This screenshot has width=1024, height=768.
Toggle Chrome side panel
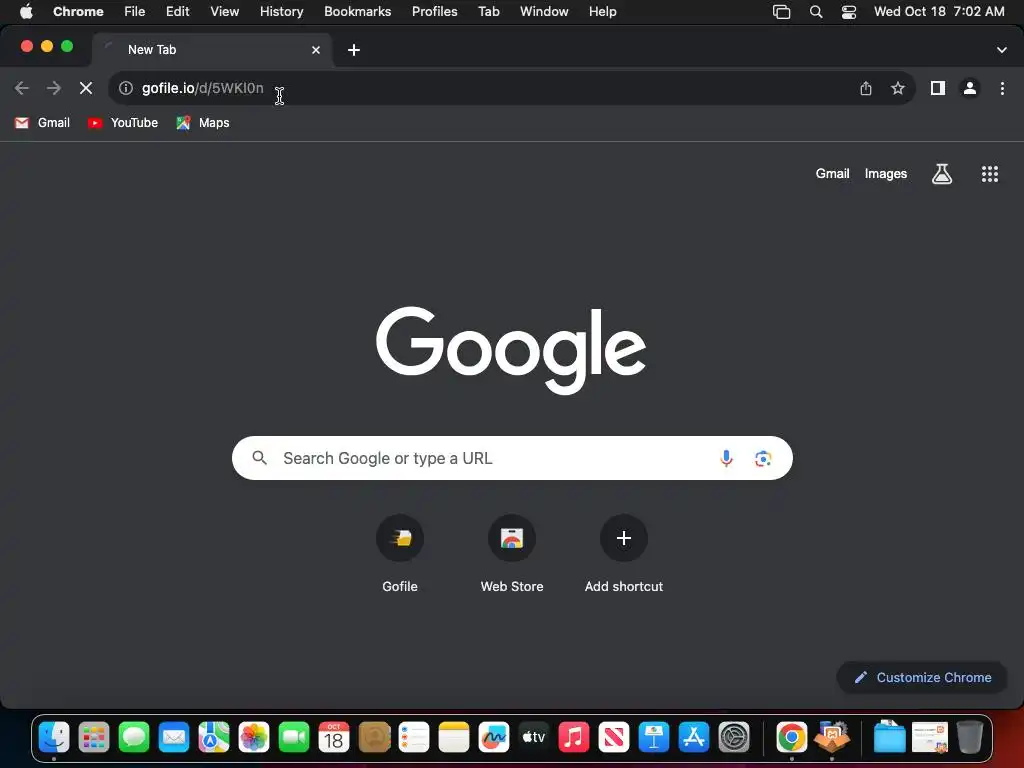(938, 88)
